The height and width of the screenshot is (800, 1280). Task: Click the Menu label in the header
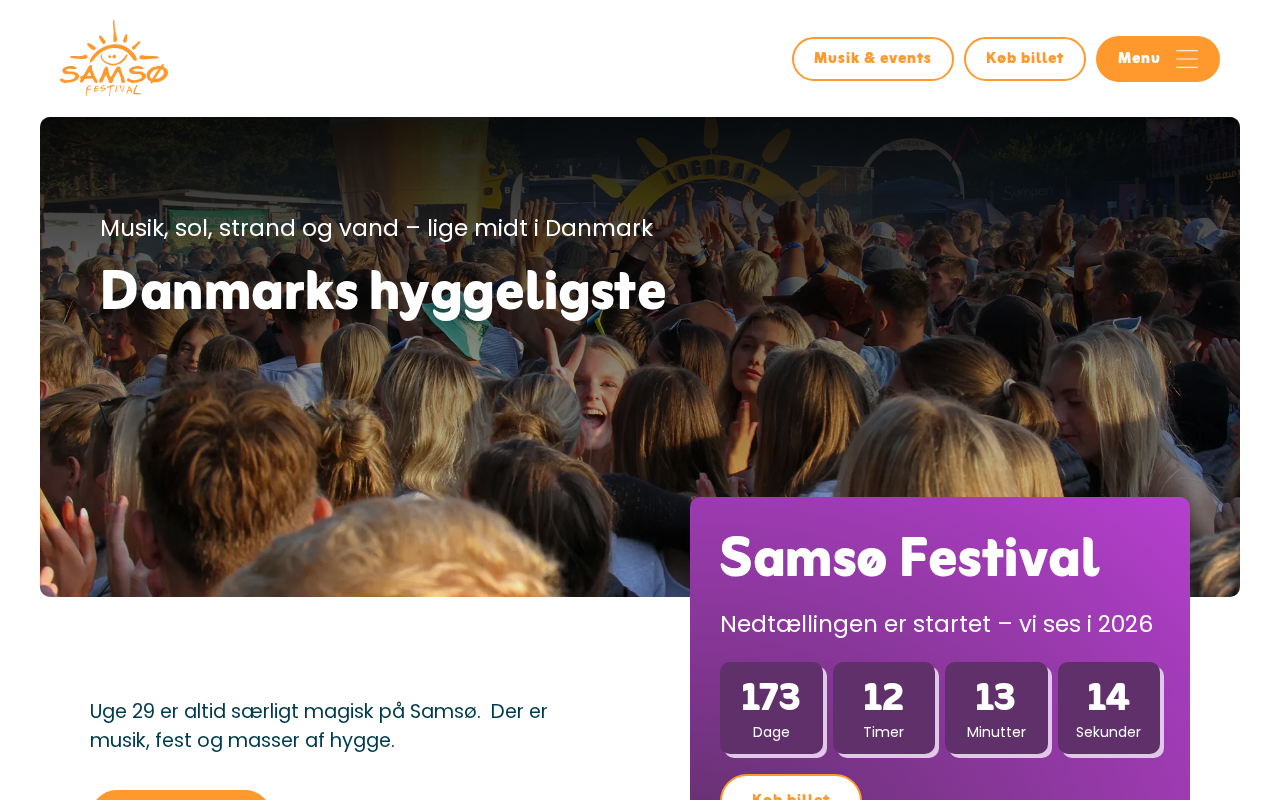[1139, 59]
